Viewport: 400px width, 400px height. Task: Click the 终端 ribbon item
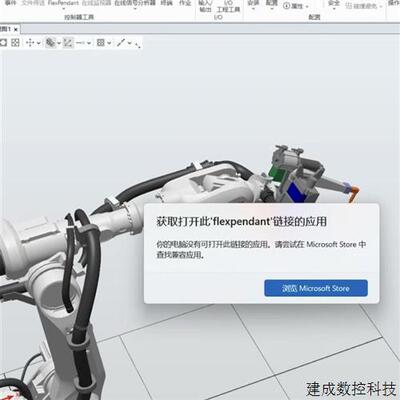coord(167,3)
